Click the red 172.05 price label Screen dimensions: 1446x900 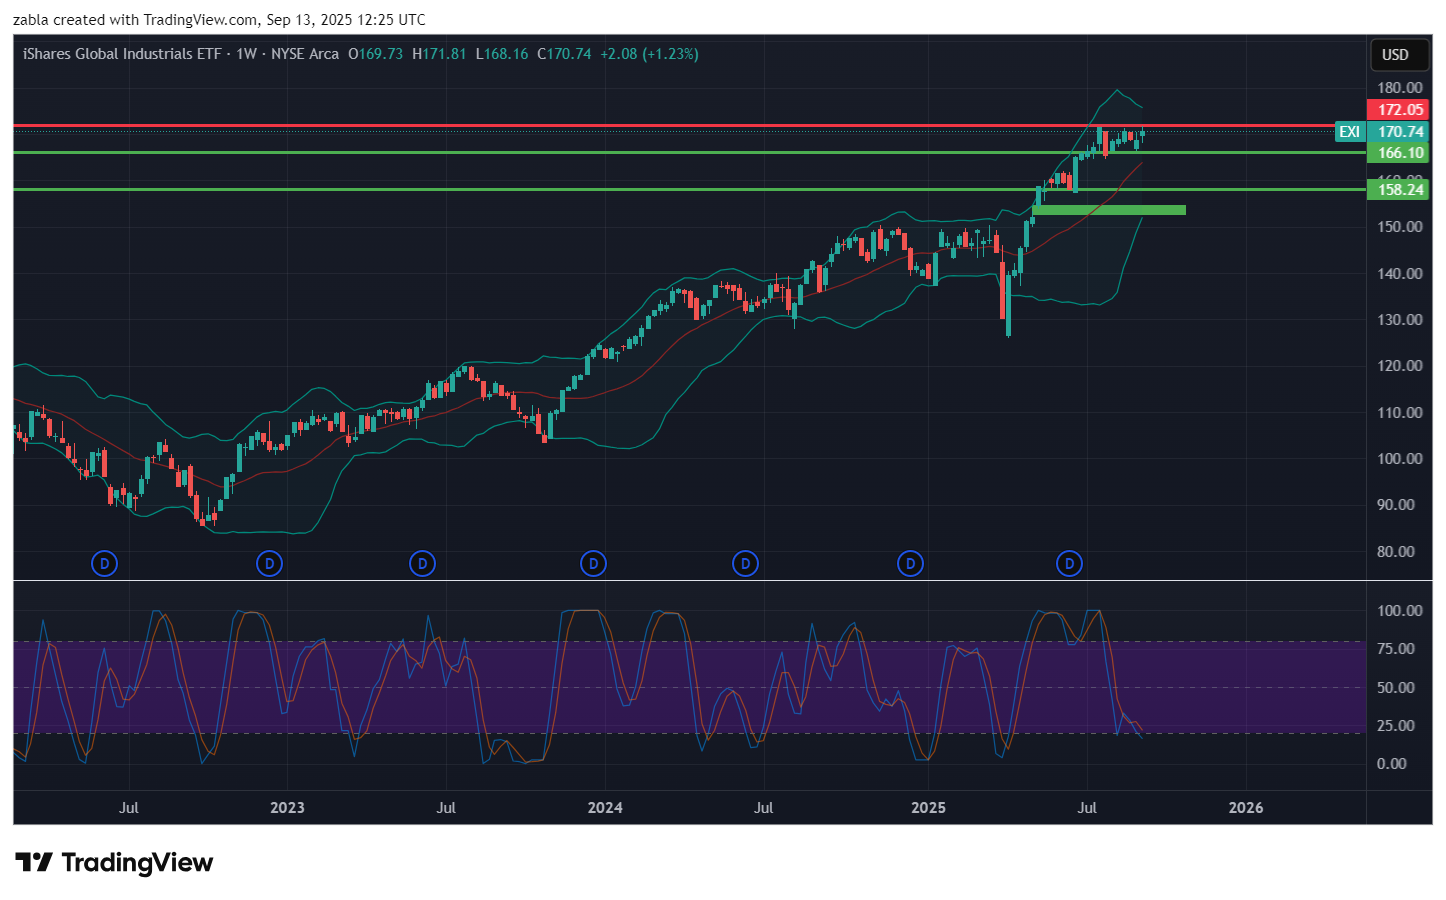[x=1398, y=110]
